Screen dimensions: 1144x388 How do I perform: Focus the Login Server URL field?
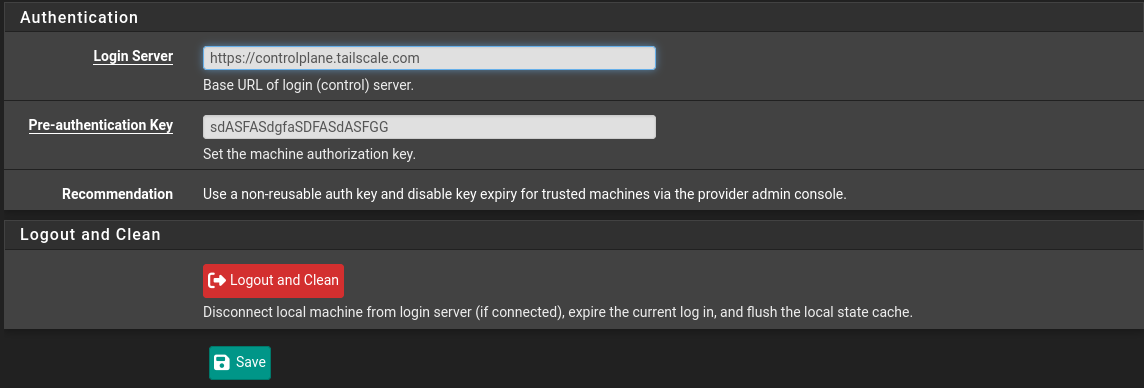pos(429,58)
